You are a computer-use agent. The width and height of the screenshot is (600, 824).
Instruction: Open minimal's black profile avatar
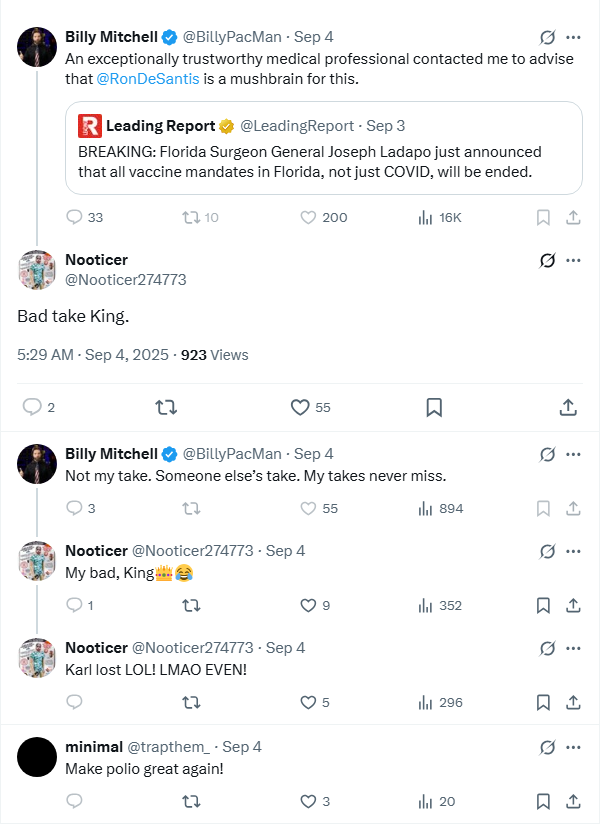coord(37,756)
